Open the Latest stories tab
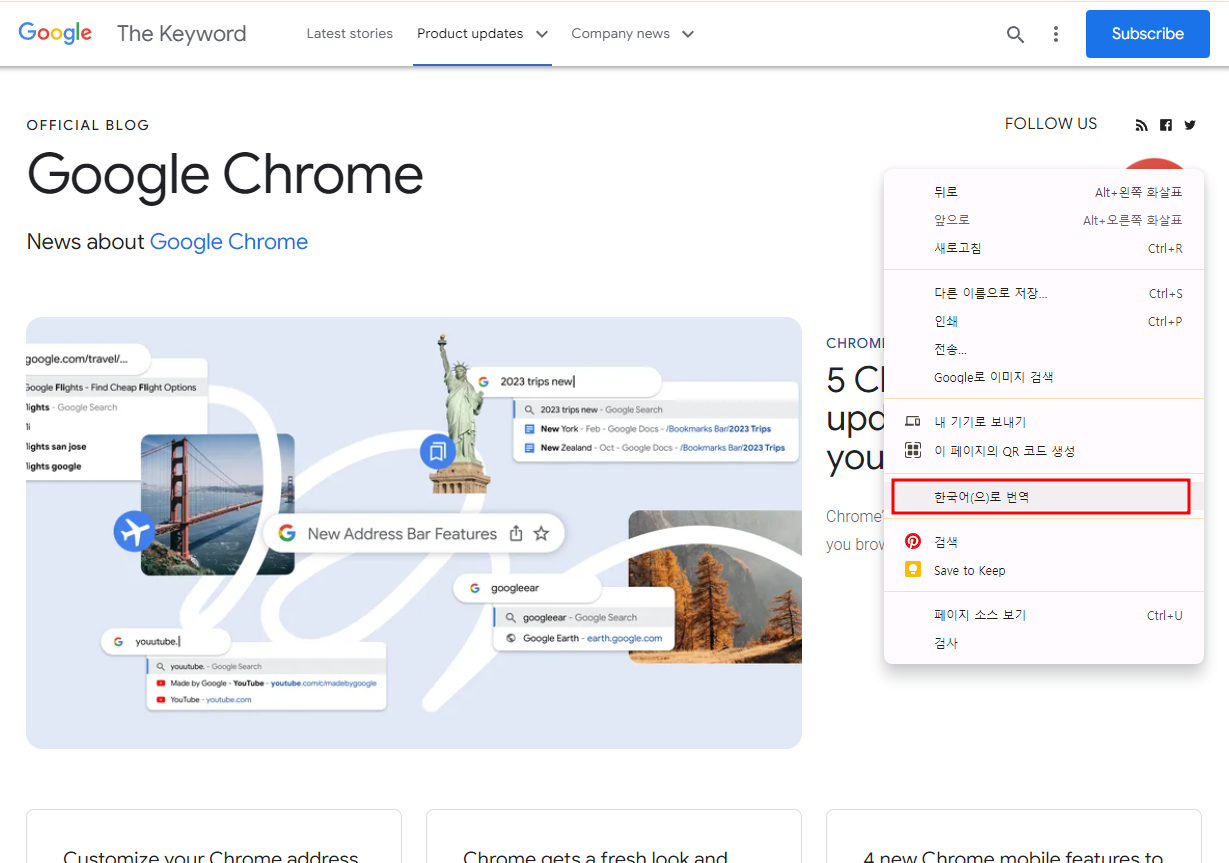Viewport: 1229px width, 863px height. (350, 34)
